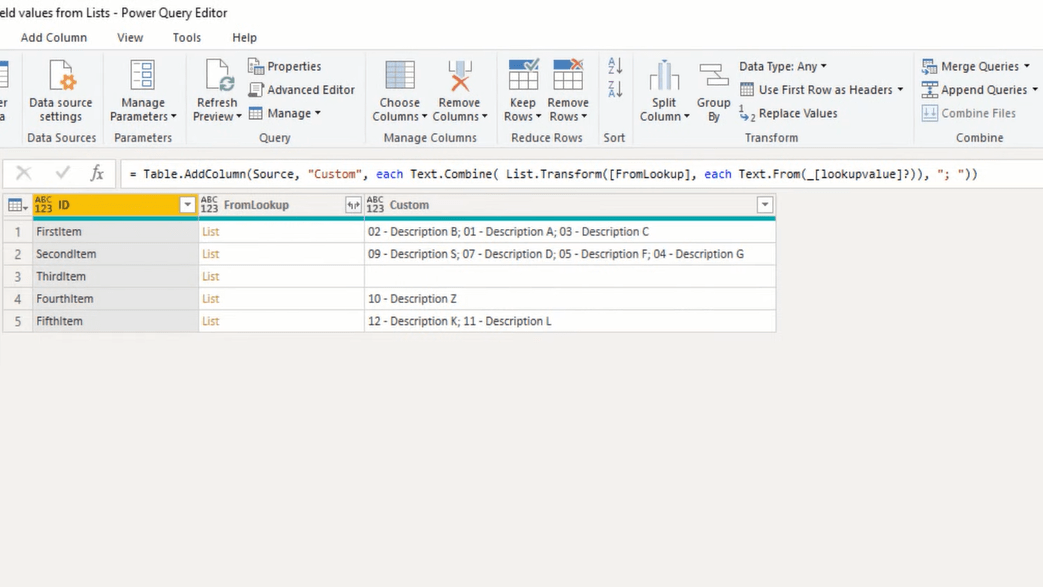This screenshot has width=1043, height=587.
Task: Cancel formula edit with X icon
Action: 23,174
